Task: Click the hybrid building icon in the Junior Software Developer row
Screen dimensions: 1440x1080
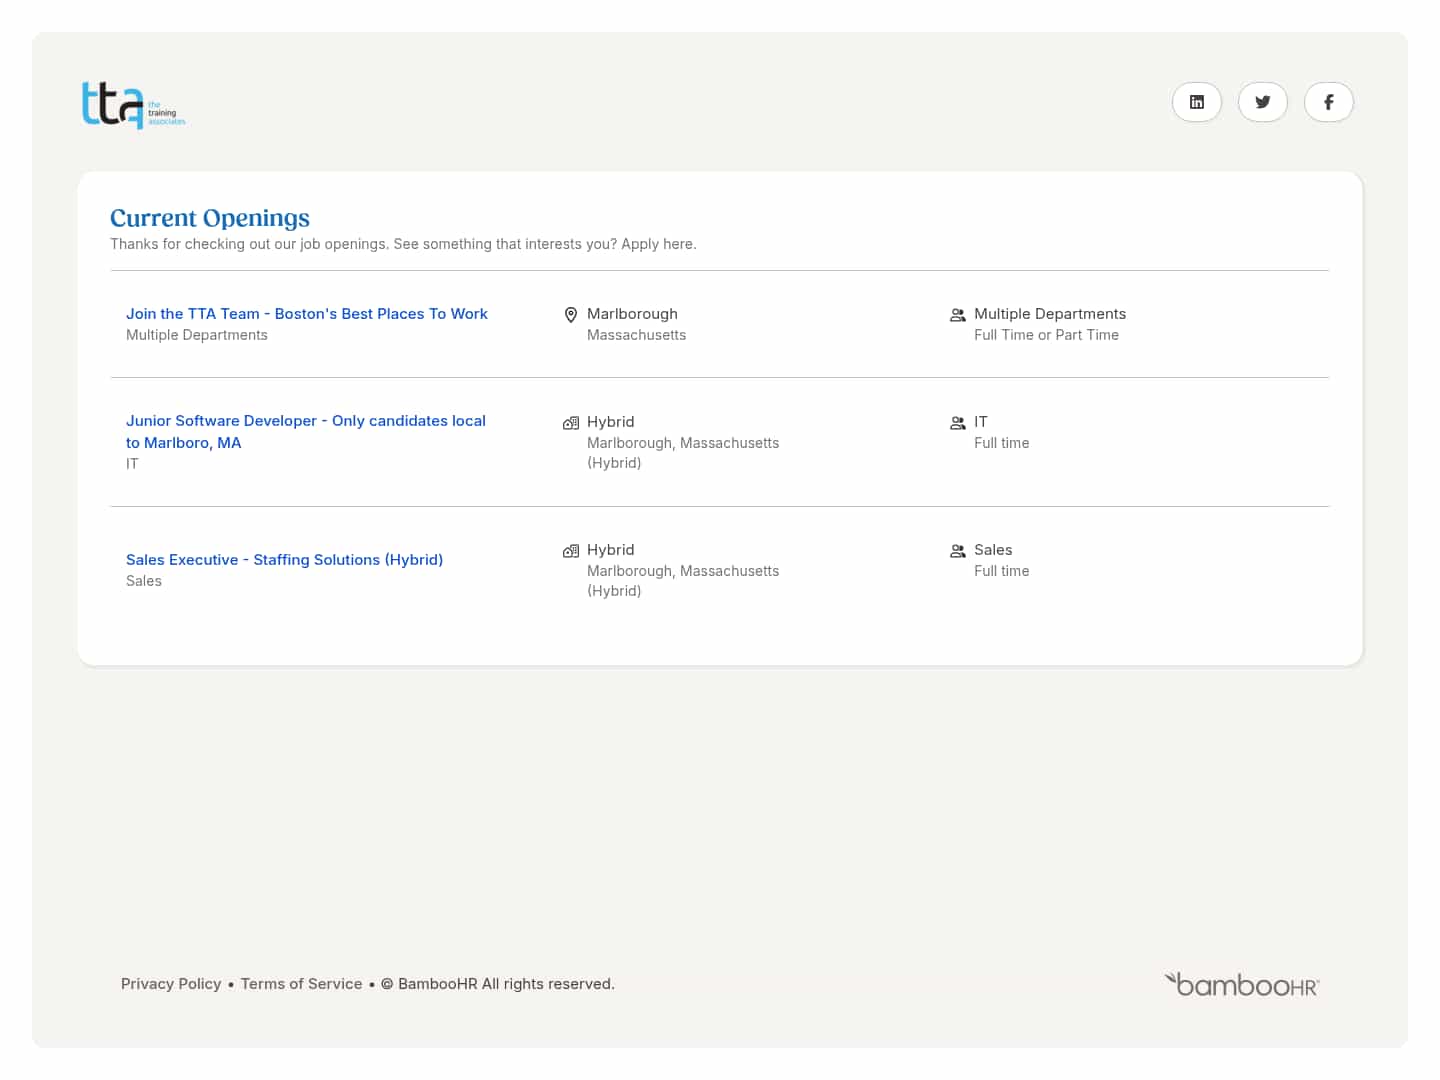Action: click(571, 423)
